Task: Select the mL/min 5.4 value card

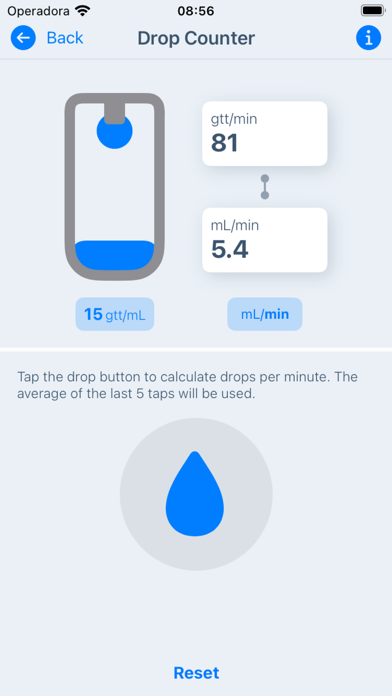Action: click(x=265, y=240)
